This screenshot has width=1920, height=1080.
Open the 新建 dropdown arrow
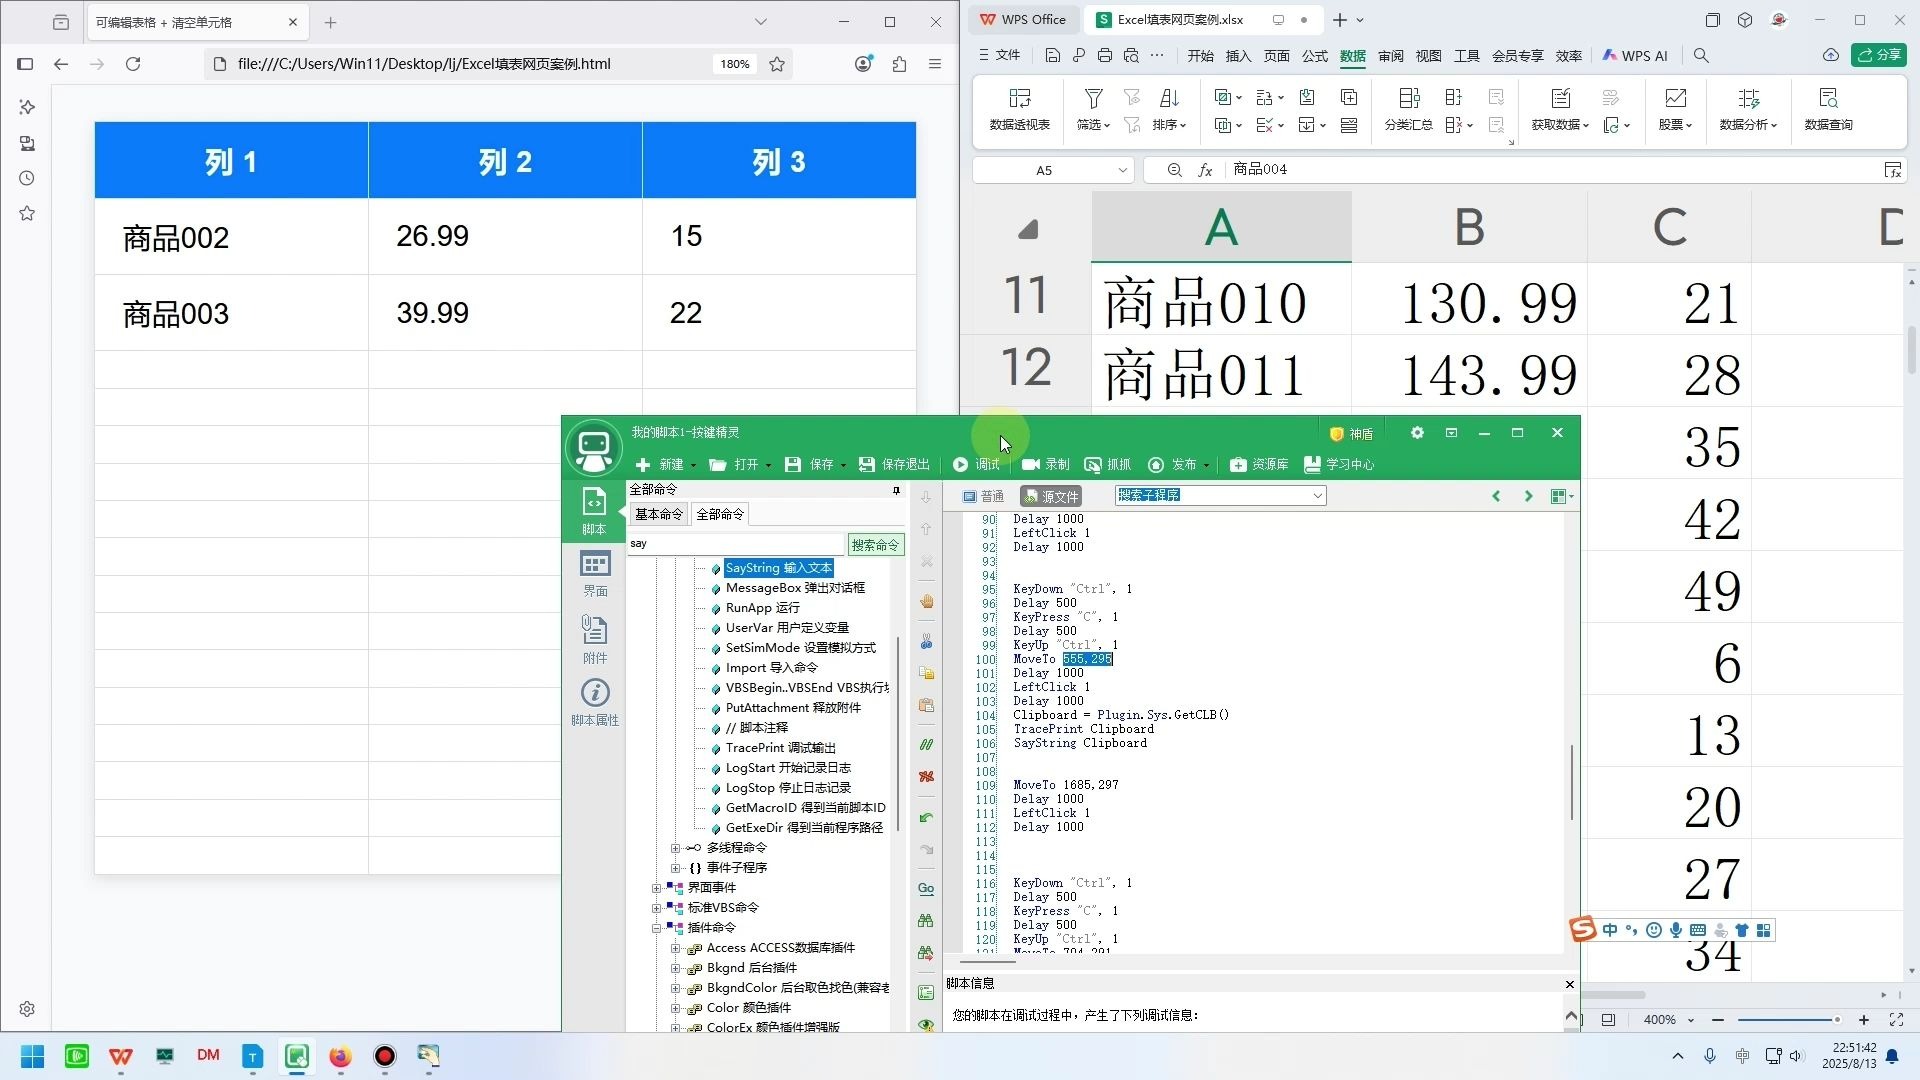pos(692,464)
